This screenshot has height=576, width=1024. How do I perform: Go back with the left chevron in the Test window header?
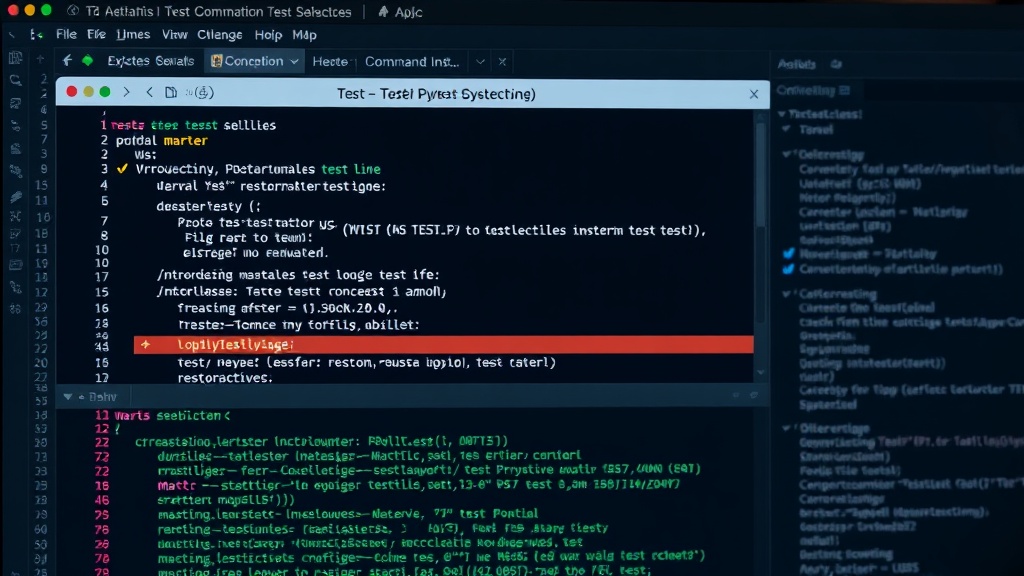point(150,92)
